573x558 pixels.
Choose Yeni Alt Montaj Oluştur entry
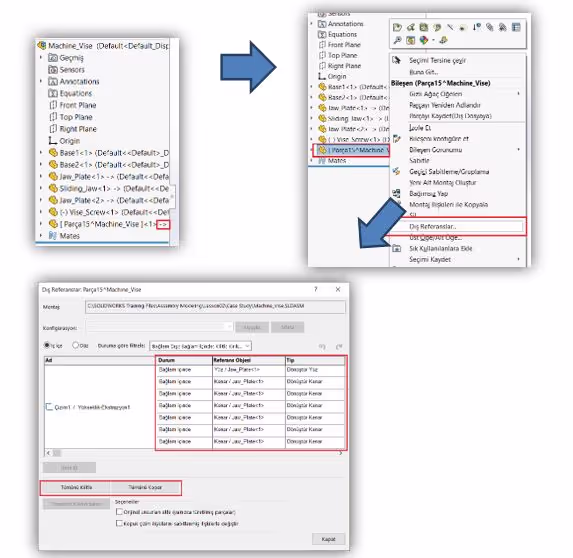coord(457,182)
